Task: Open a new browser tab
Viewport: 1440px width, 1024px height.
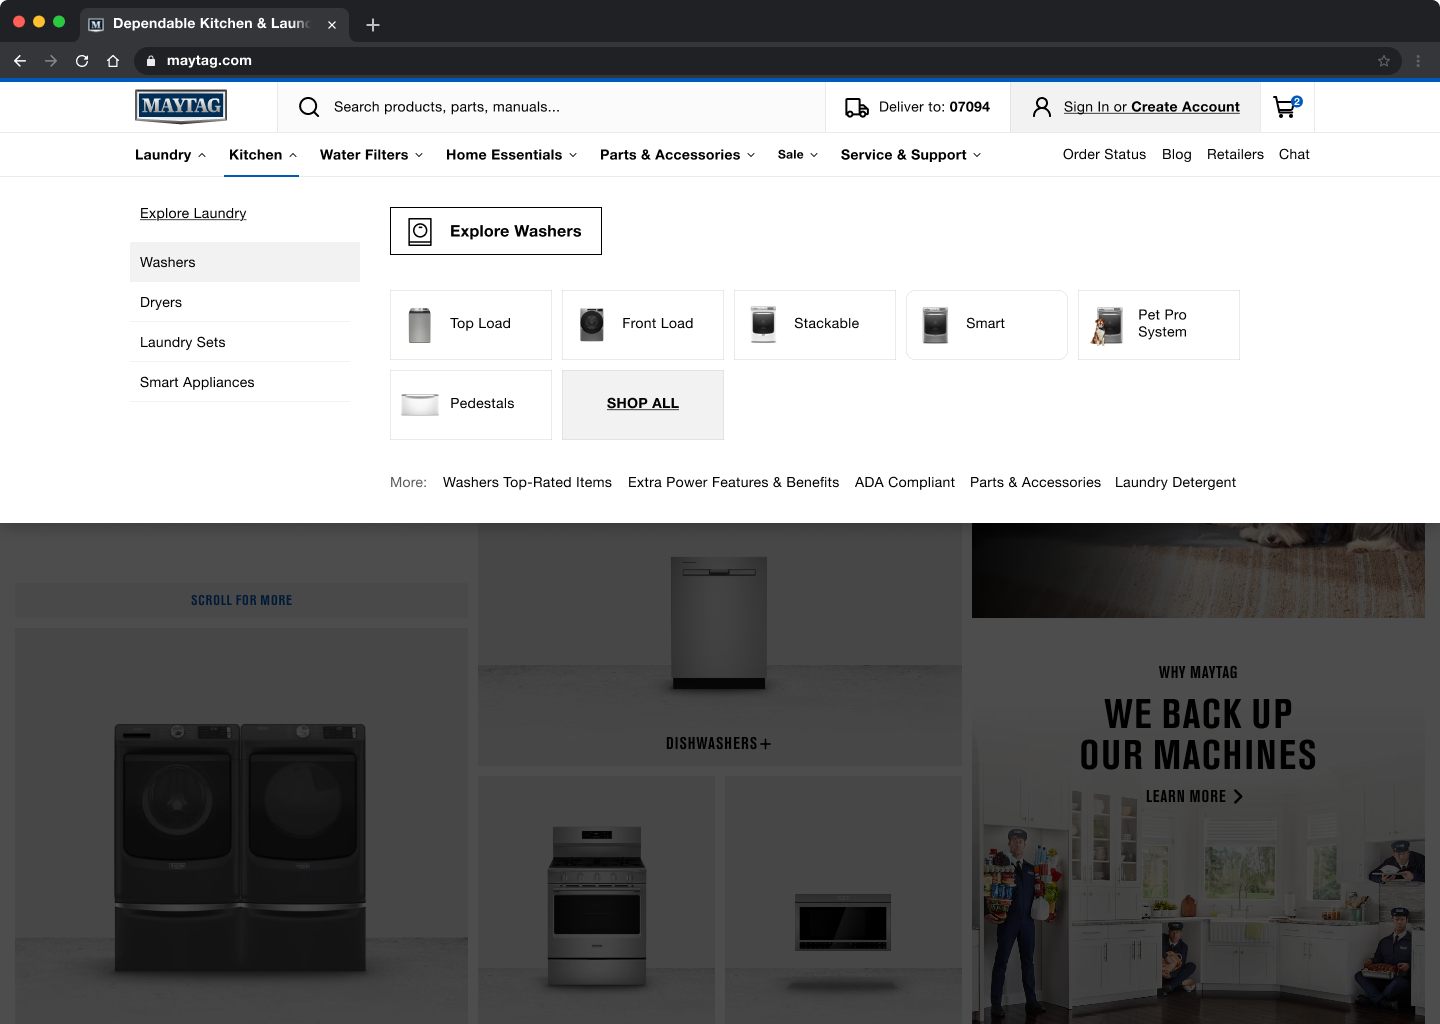Action: [x=373, y=25]
